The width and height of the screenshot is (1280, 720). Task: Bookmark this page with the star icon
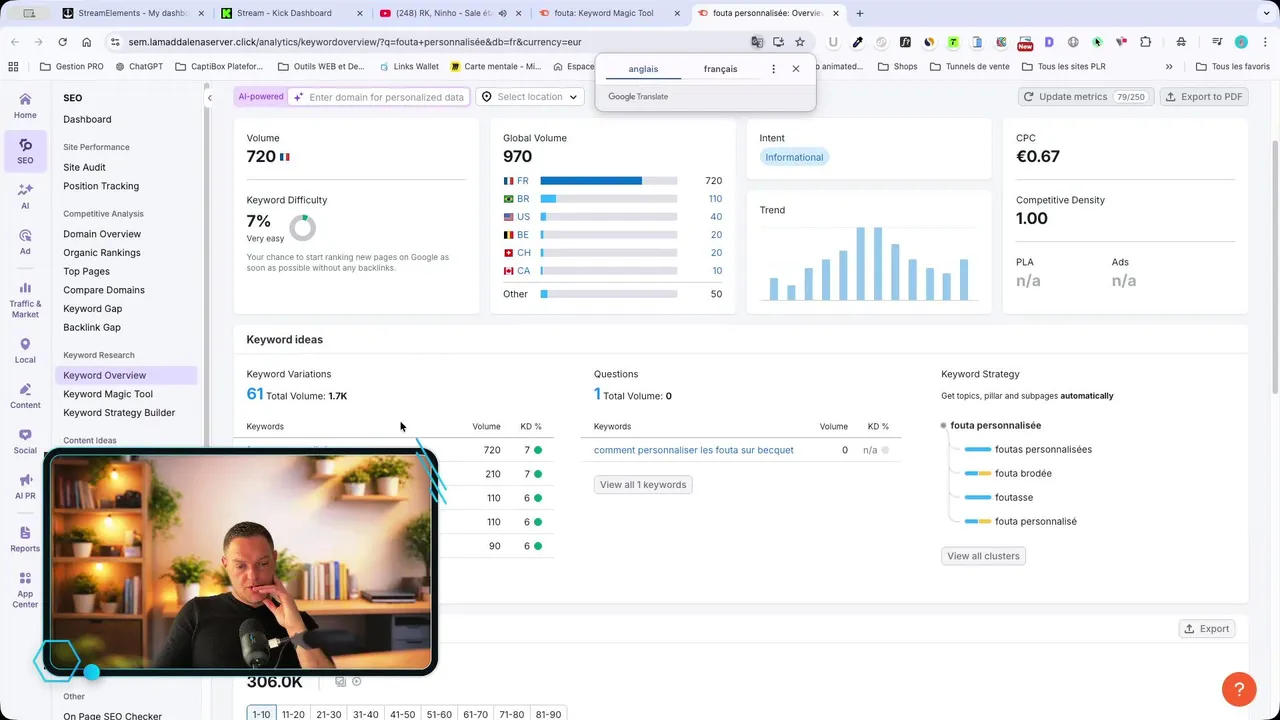click(x=800, y=42)
